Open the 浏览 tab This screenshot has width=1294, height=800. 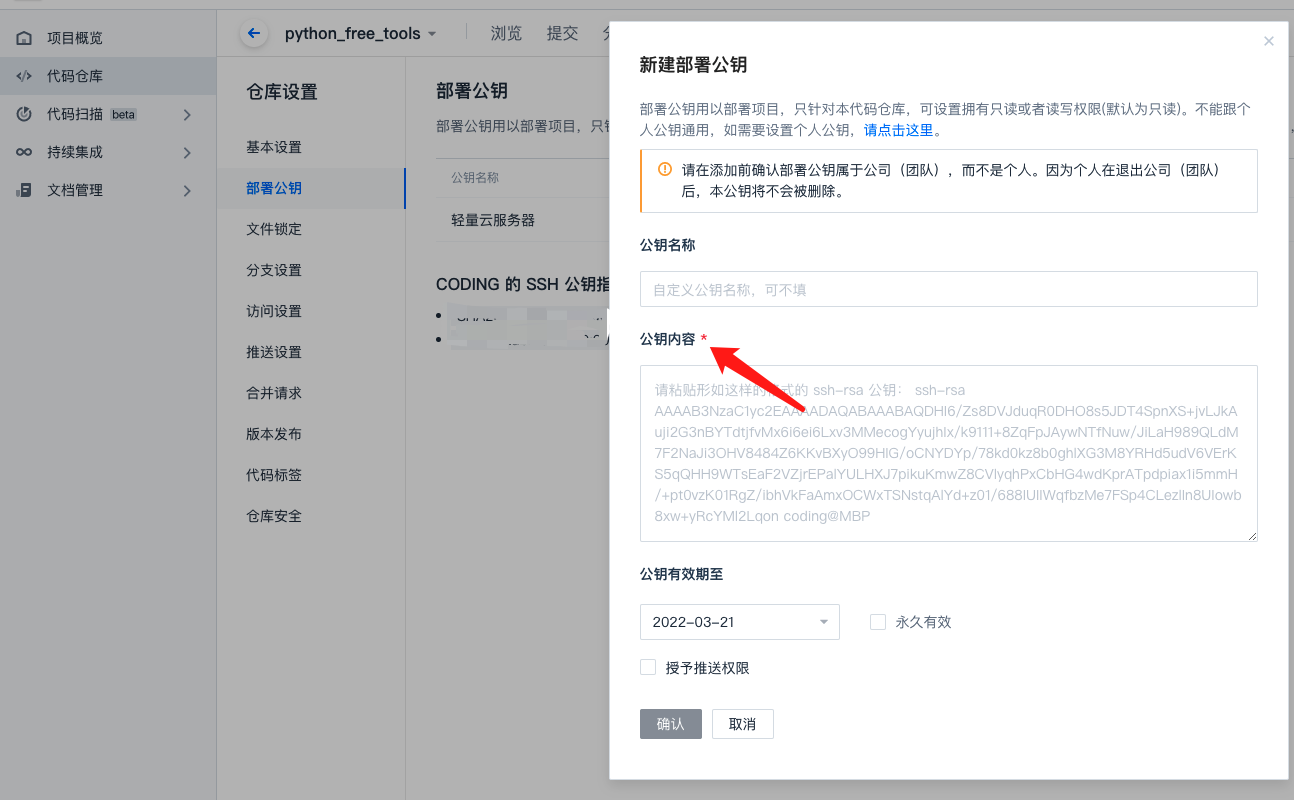tap(506, 33)
